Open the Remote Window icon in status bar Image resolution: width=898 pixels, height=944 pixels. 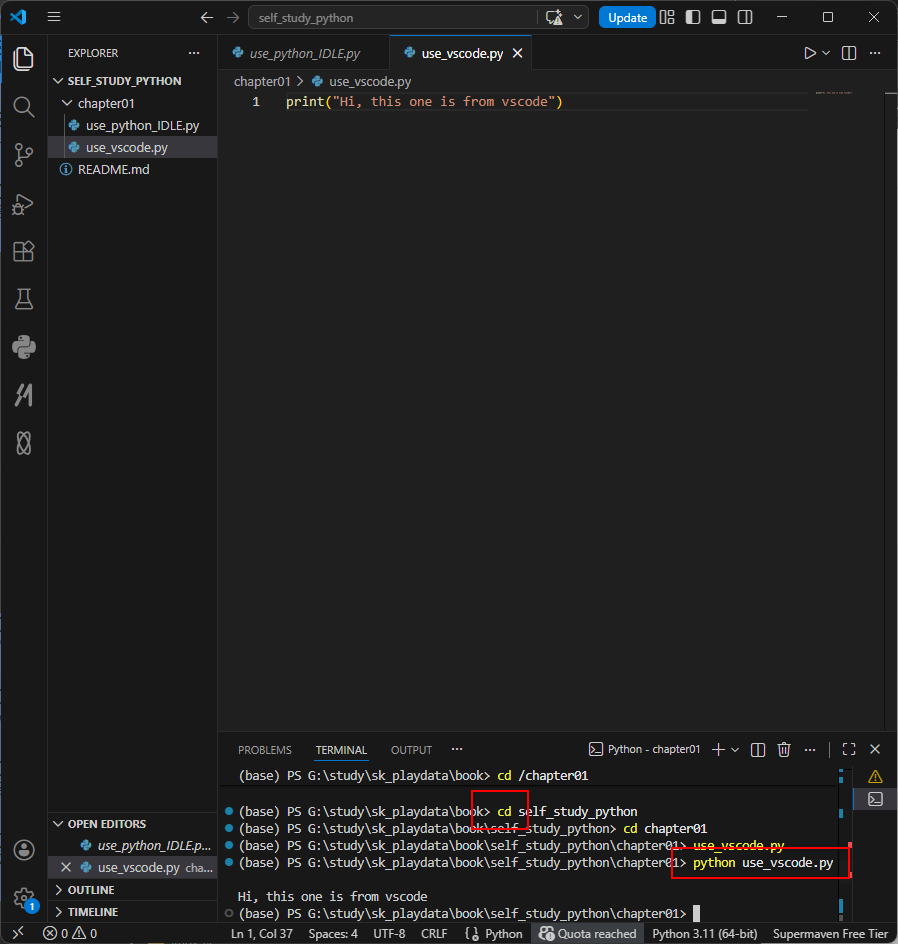(18, 933)
